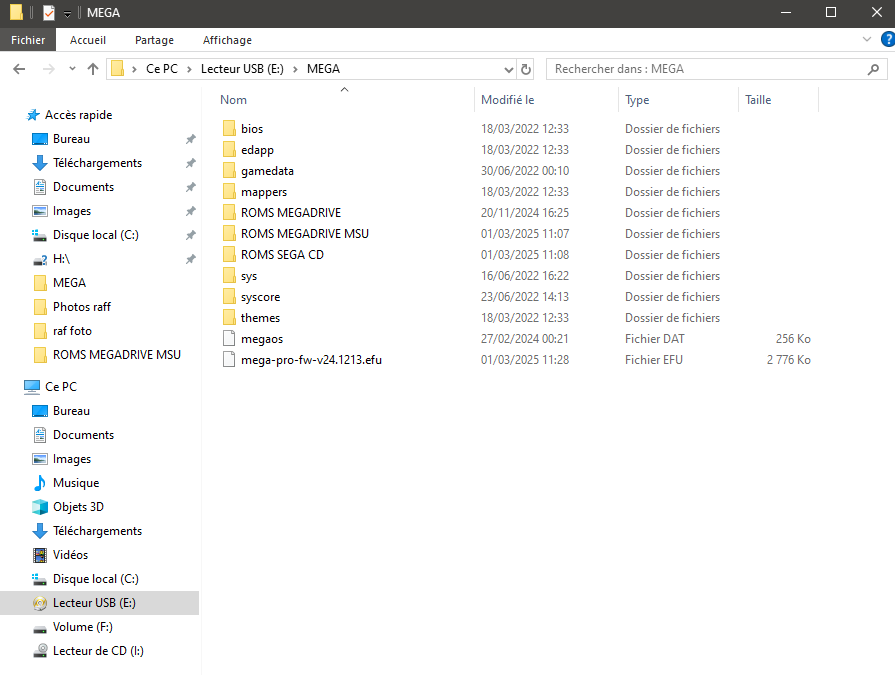Select the mega-pro-fw-v24.1213.efu file icon

[229, 360]
